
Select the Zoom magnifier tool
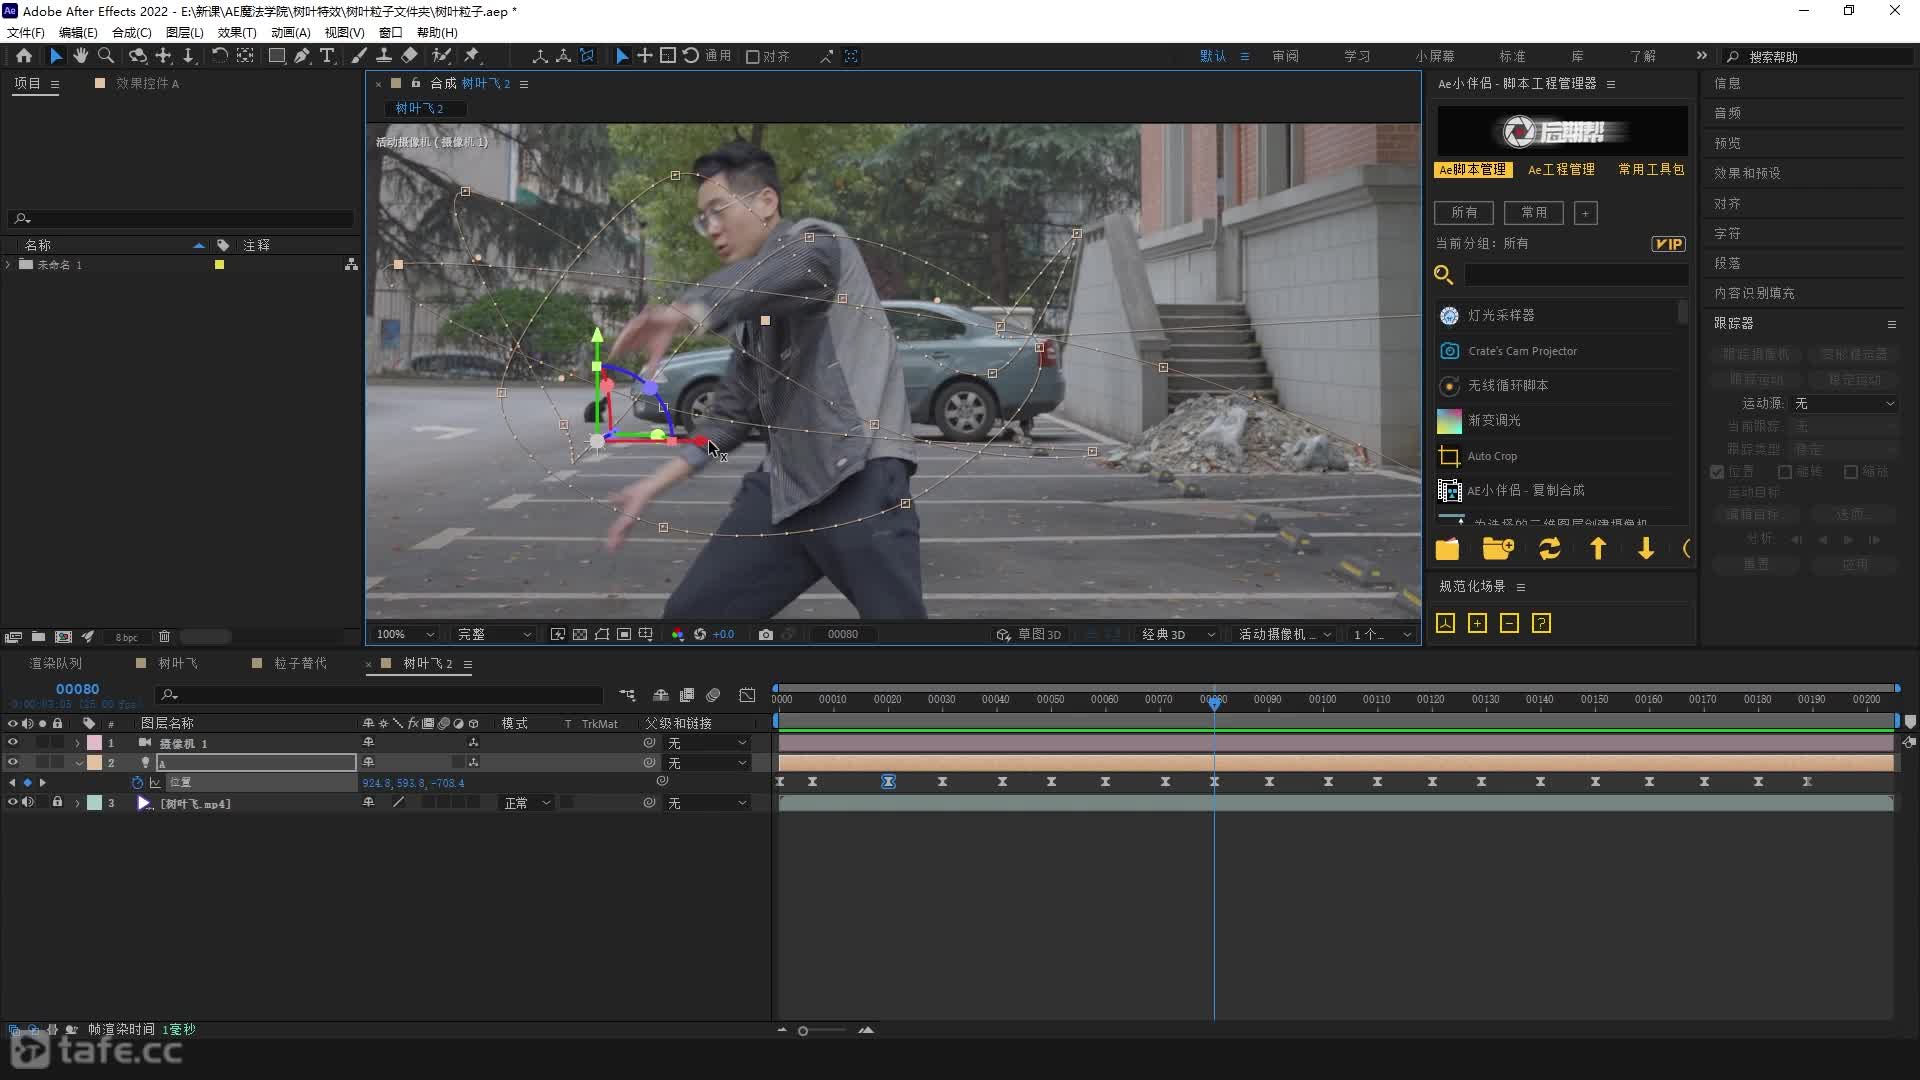(106, 56)
